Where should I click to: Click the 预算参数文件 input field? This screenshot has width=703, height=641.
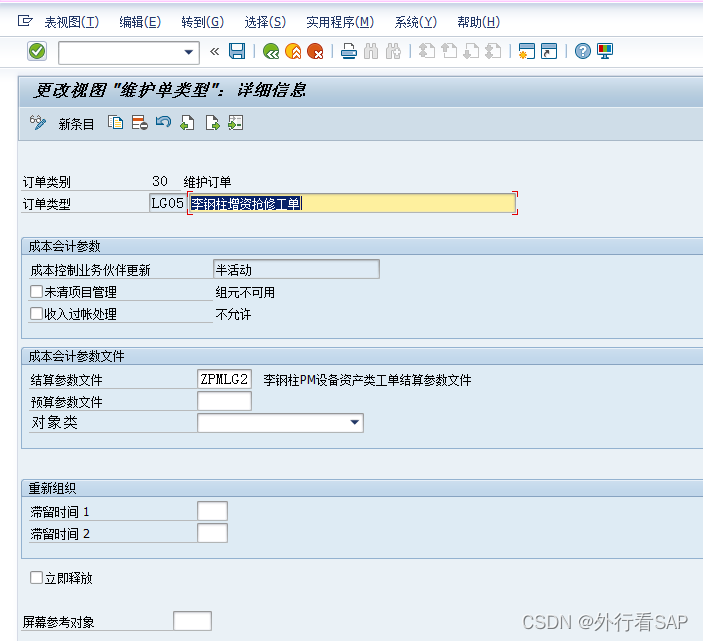(x=224, y=401)
